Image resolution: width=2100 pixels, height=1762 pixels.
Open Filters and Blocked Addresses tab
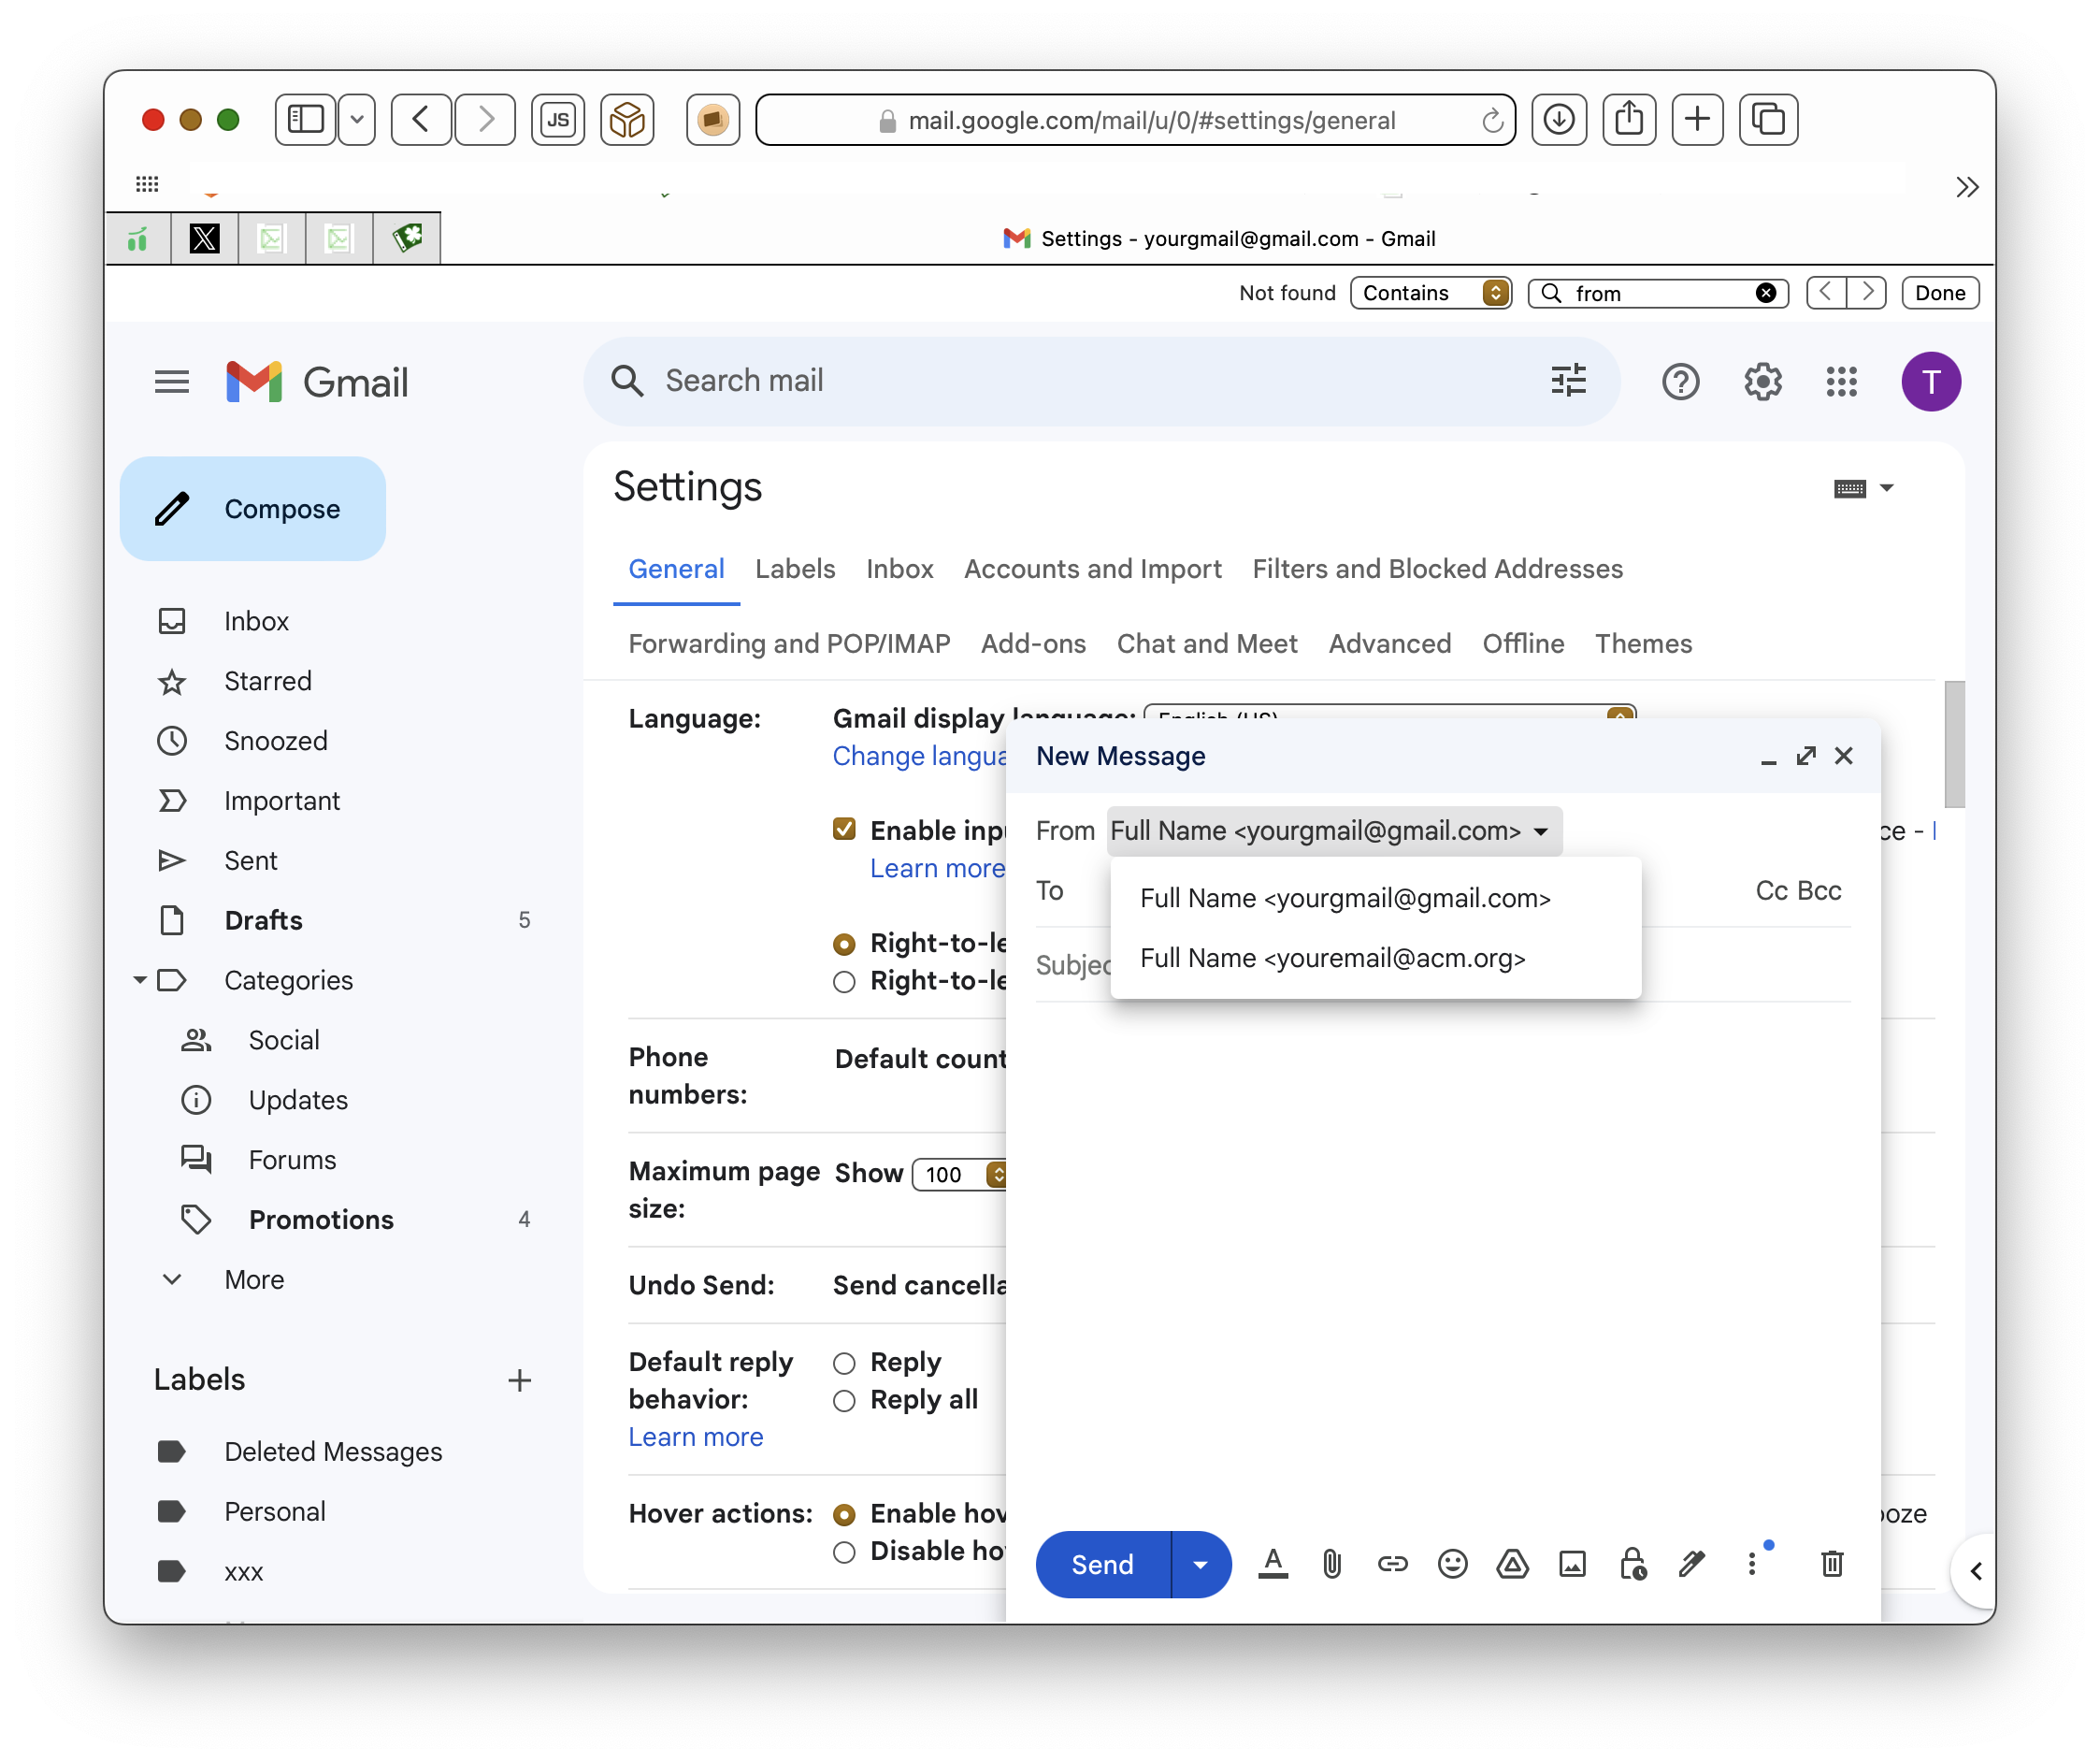point(1437,569)
